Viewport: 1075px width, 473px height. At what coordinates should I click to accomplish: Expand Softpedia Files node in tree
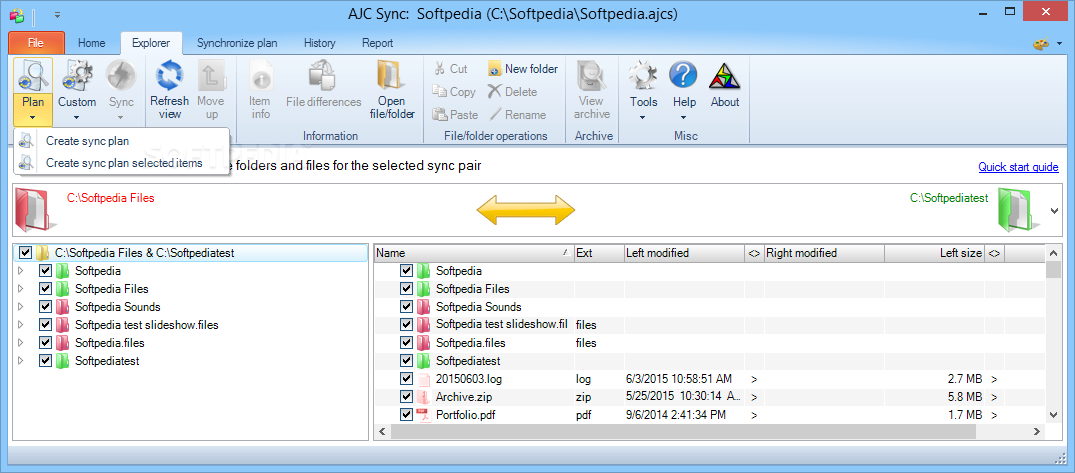(21, 289)
